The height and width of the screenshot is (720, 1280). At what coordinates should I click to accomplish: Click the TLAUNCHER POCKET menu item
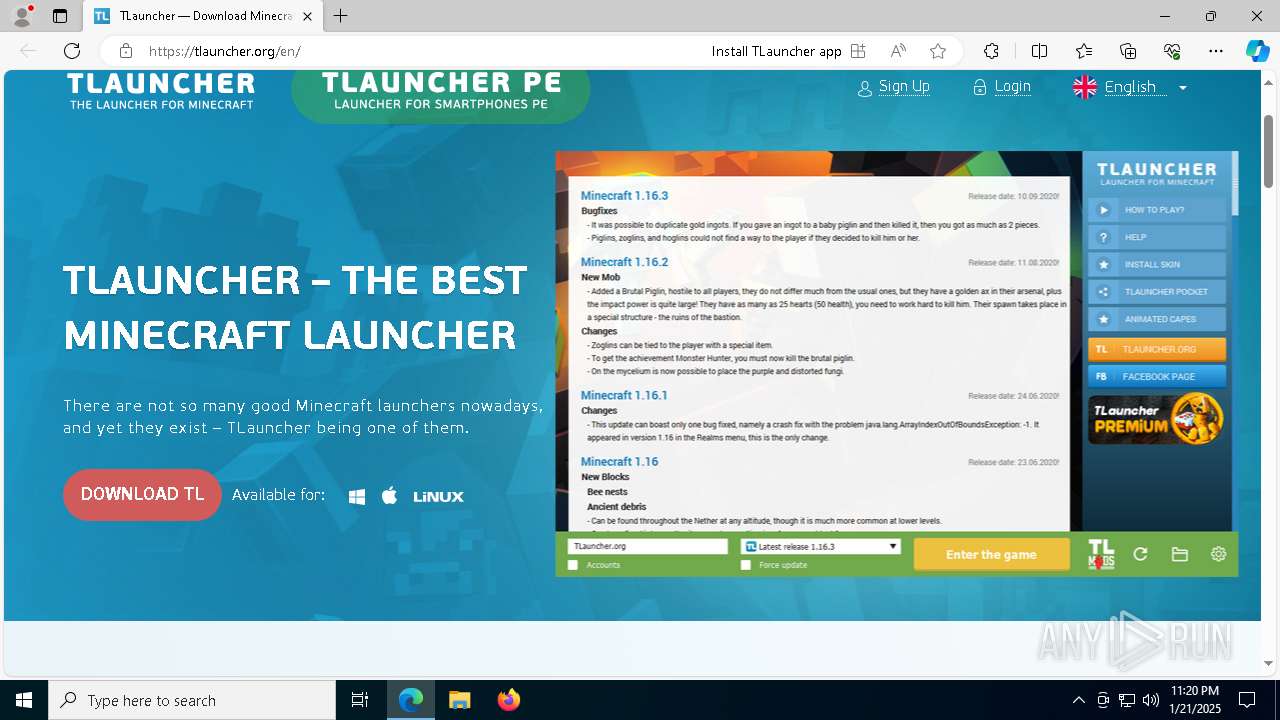point(1157,292)
